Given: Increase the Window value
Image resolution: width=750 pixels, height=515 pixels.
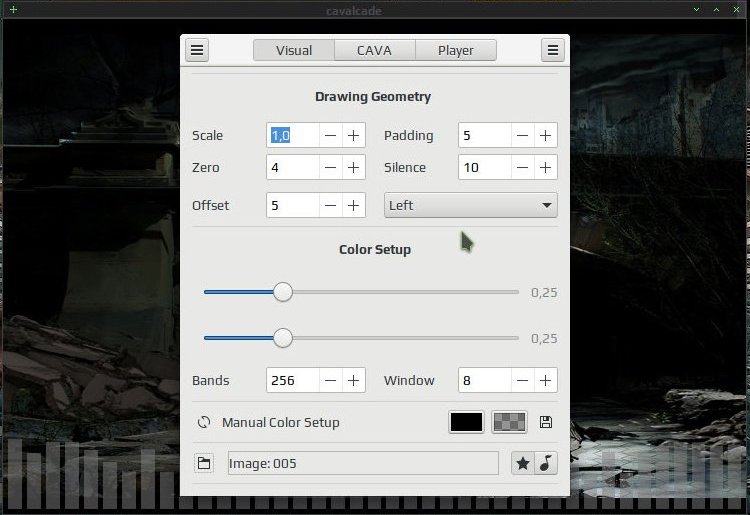Looking at the screenshot, I should pyautogui.click(x=545, y=380).
